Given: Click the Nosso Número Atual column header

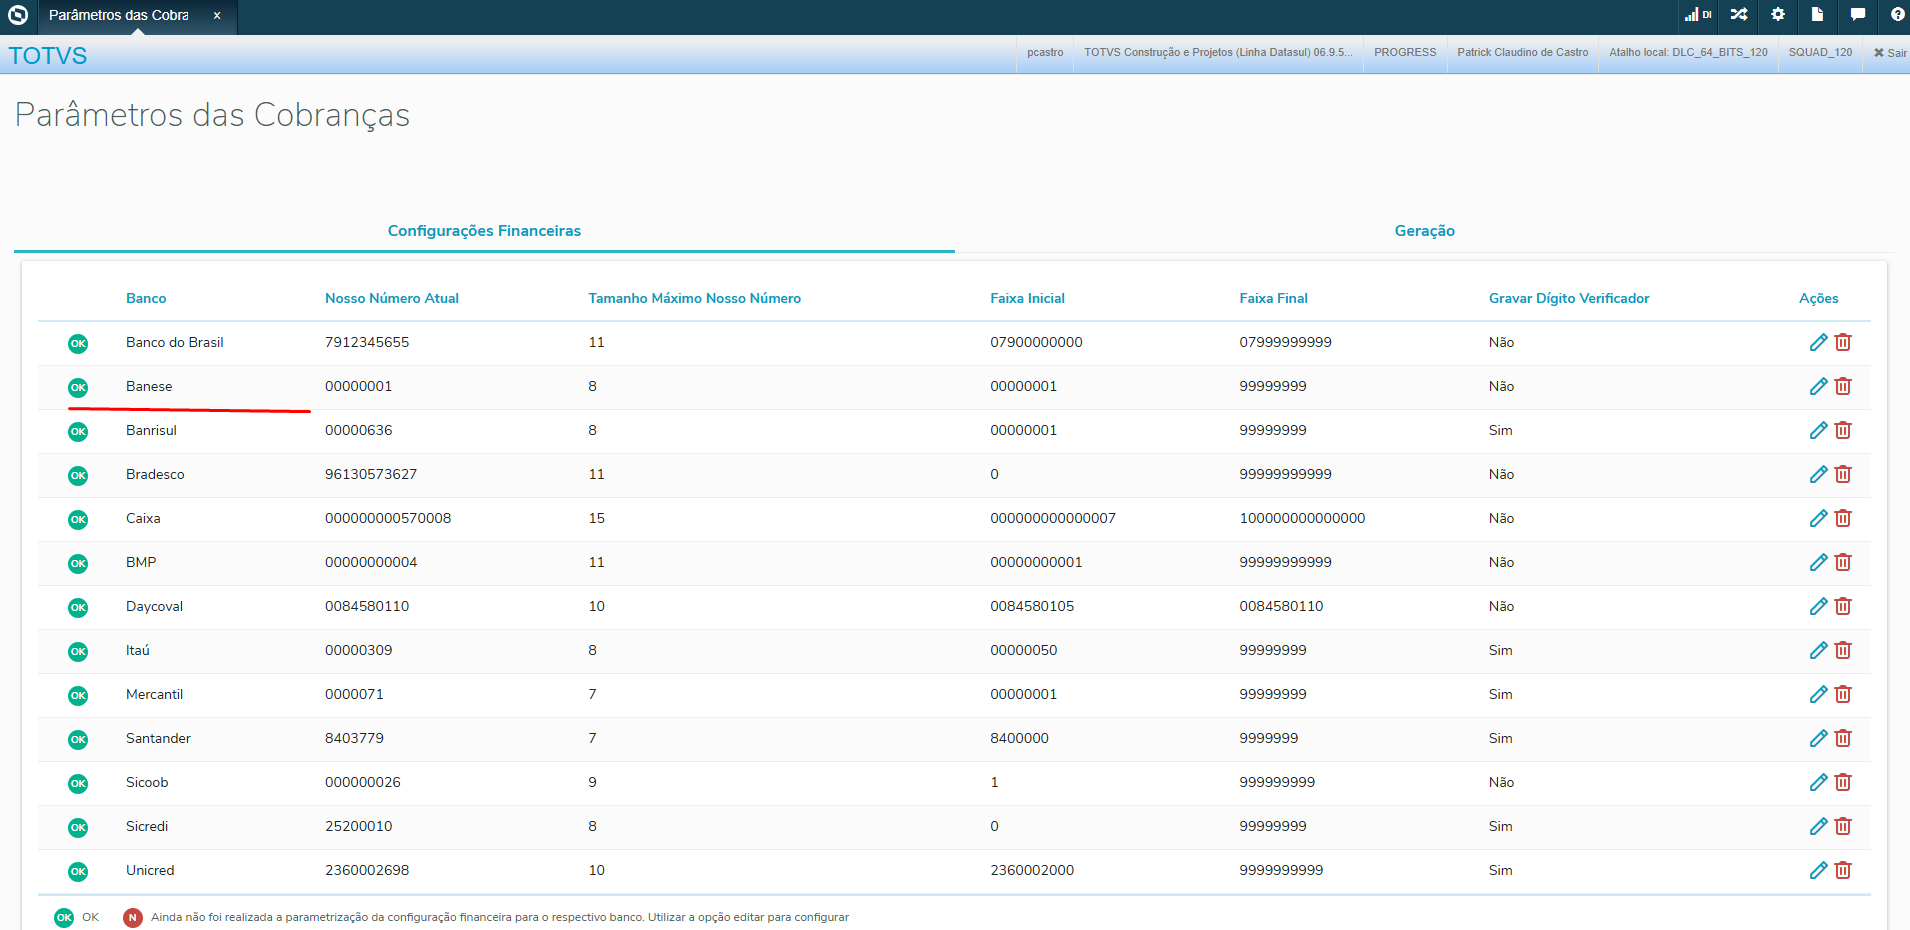Looking at the screenshot, I should click(392, 298).
